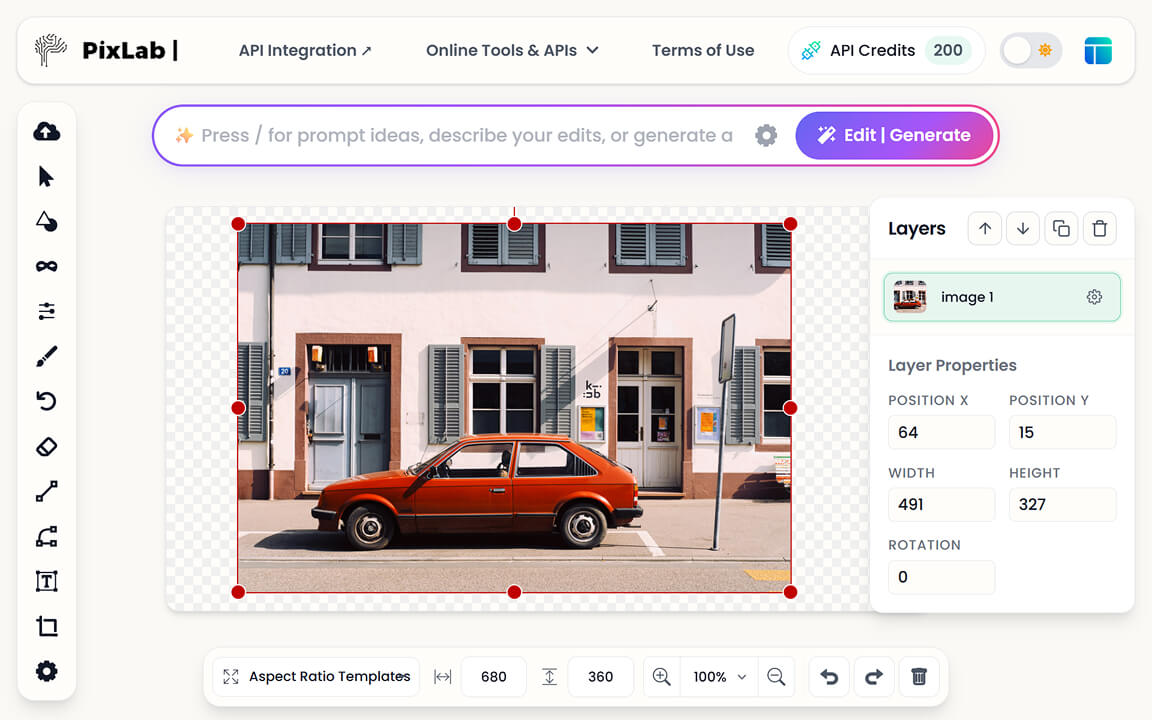The height and width of the screenshot is (720, 1152).
Task: Select the cursor selection tool
Action: pos(46,176)
